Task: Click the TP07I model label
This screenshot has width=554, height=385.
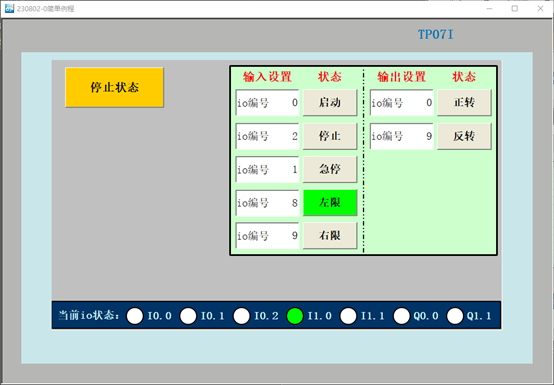Action: pyautogui.click(x=435, y=34)
